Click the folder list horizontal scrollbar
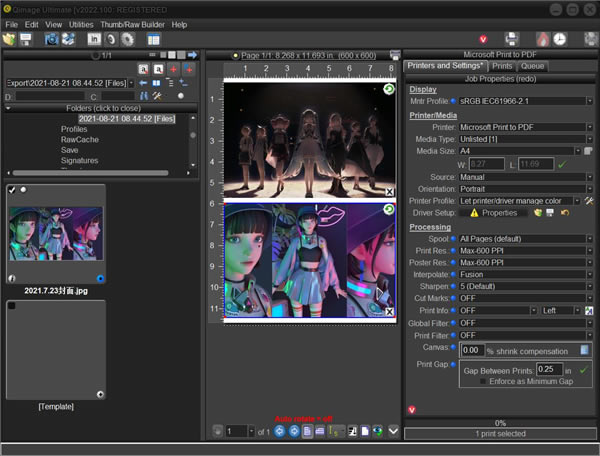 tap(91, 173)
